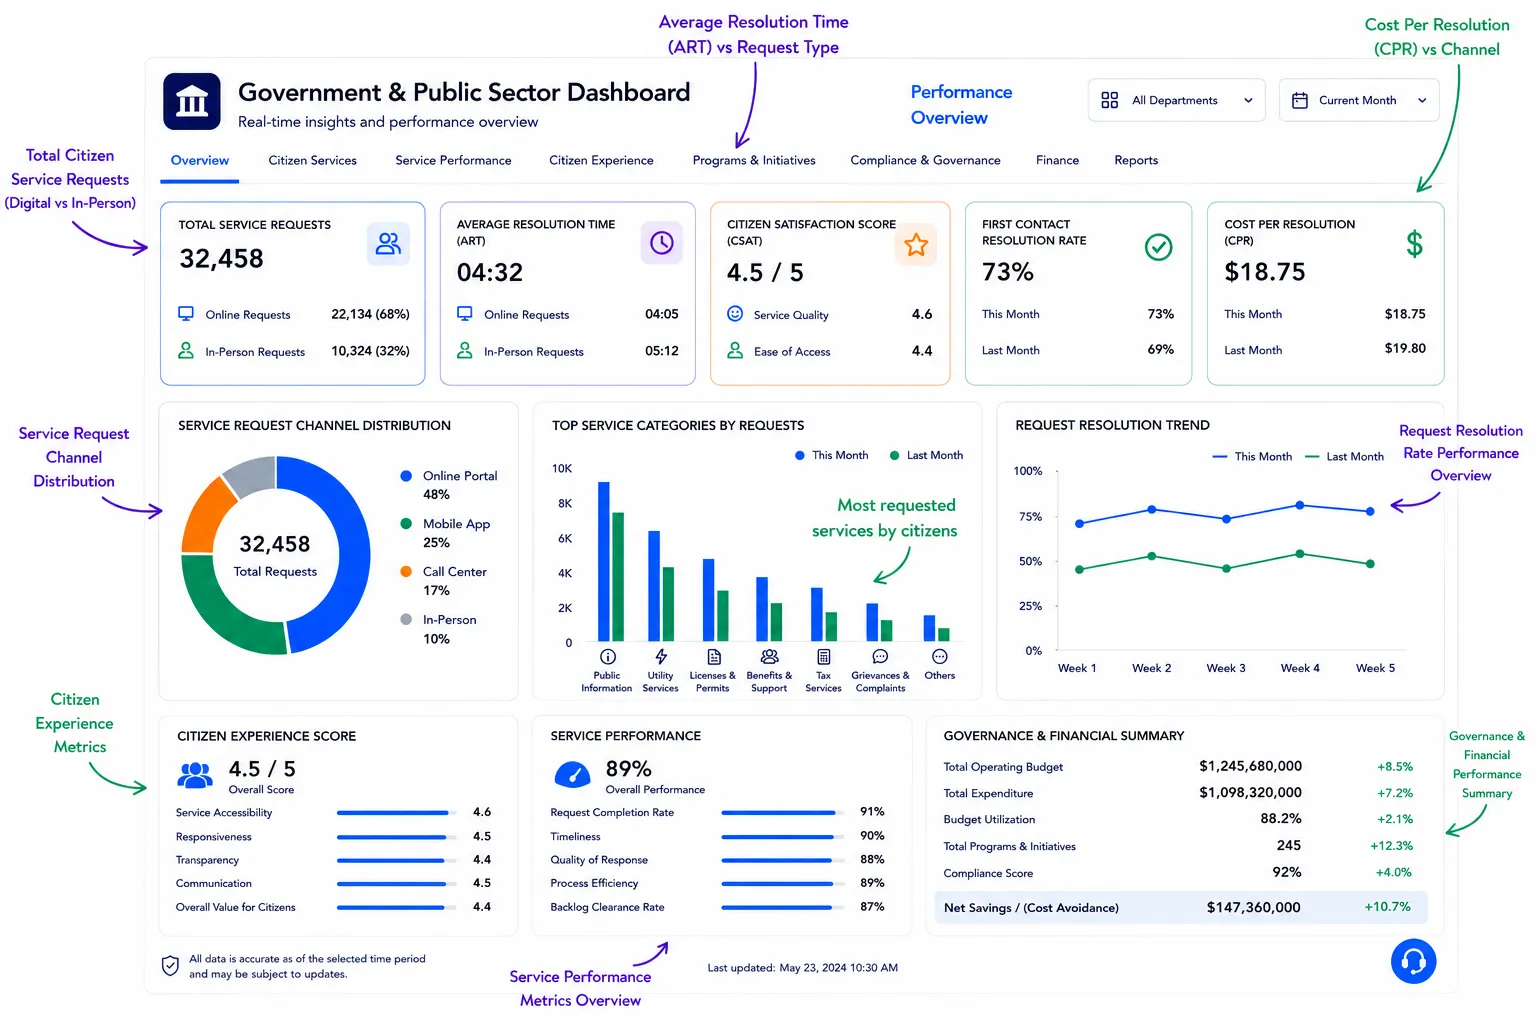Click the orange Call Center donut segment
The width and height of the screenshot is (1536, 1024).
[204, 520]
